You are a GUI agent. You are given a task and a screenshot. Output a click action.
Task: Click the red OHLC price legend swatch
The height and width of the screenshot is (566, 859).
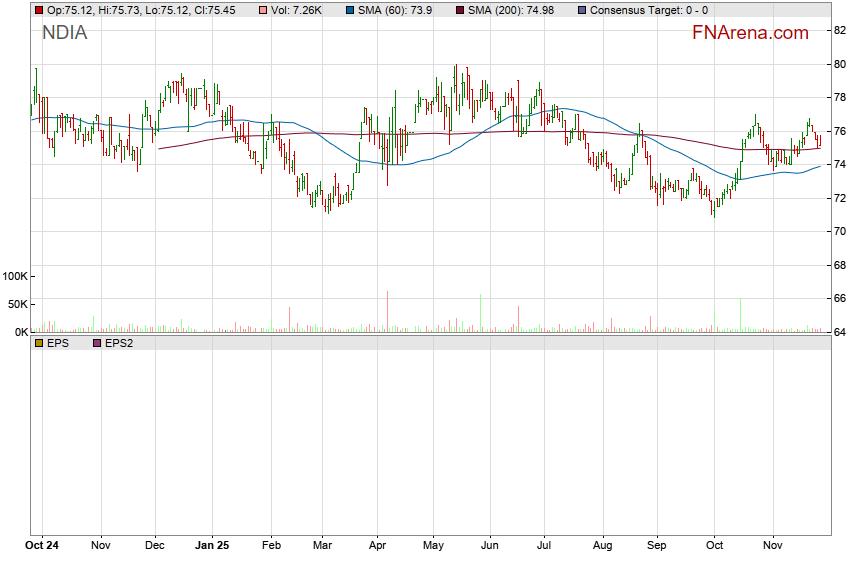(38, 10)
